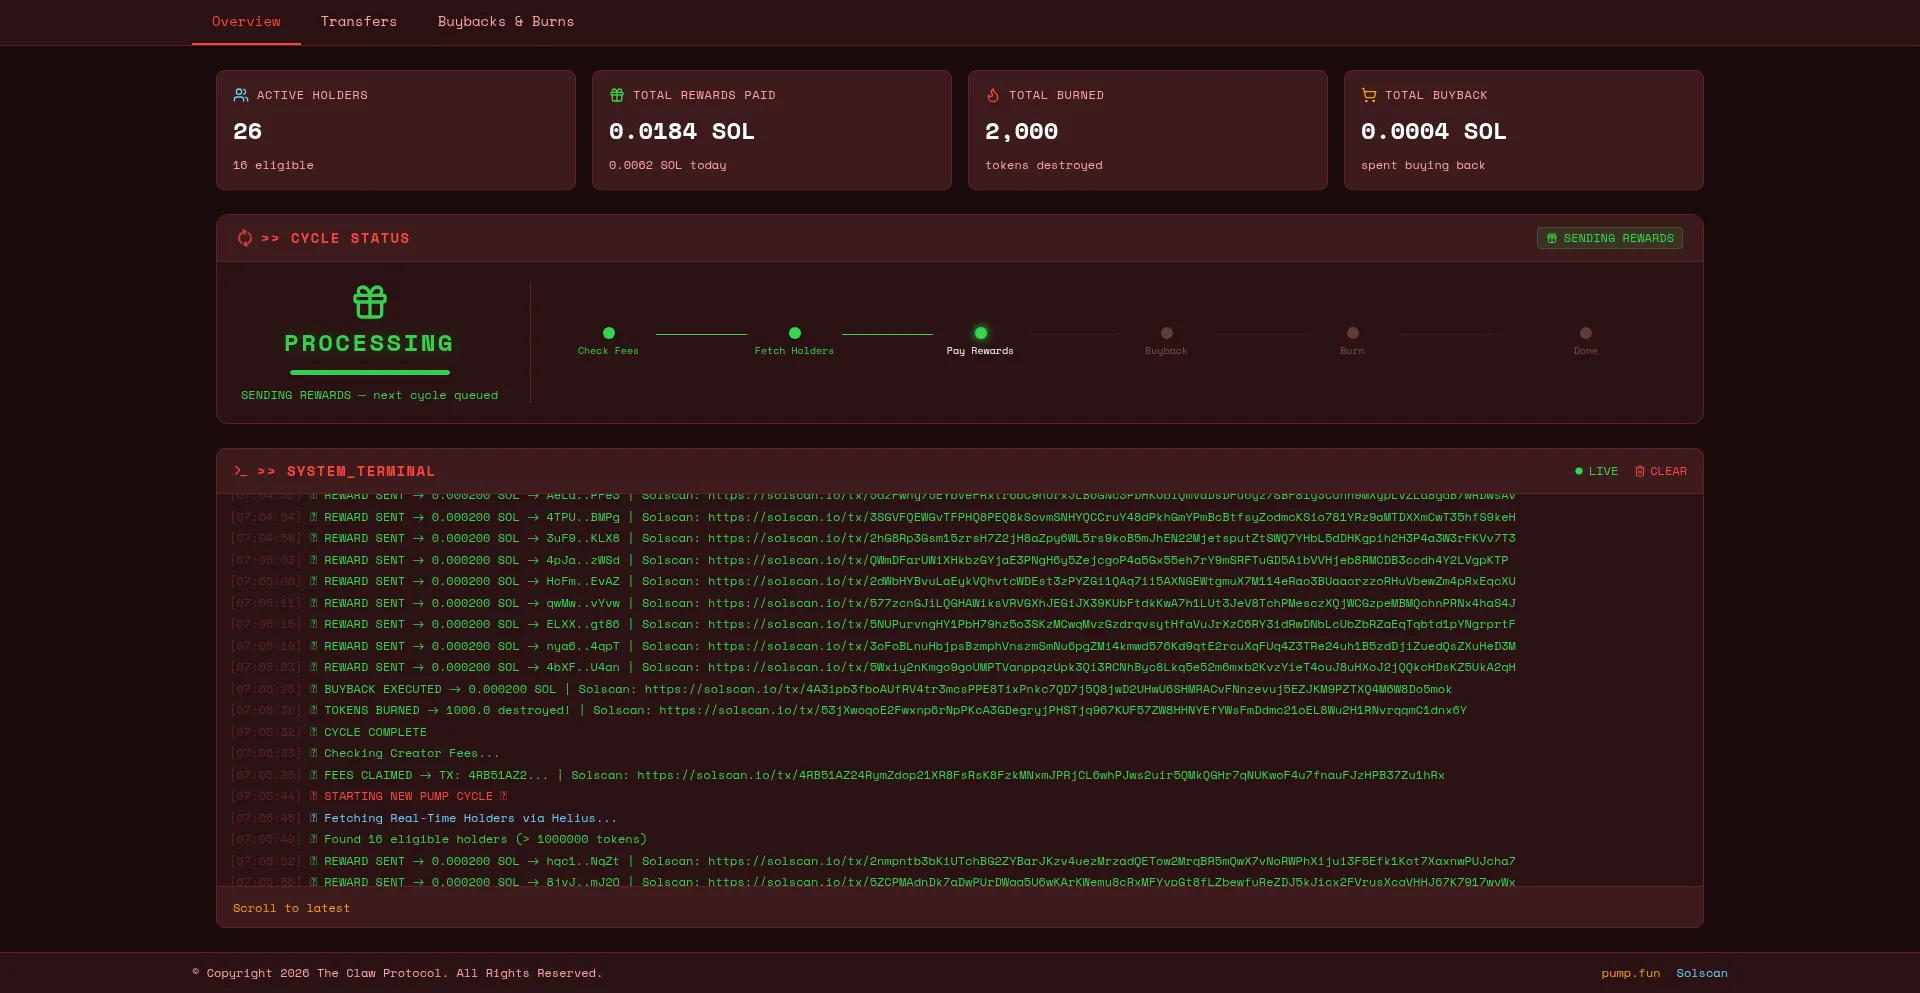
Task: Open Solscan link for reward to HoFm..EvAZ
Action: (1112, 581)
